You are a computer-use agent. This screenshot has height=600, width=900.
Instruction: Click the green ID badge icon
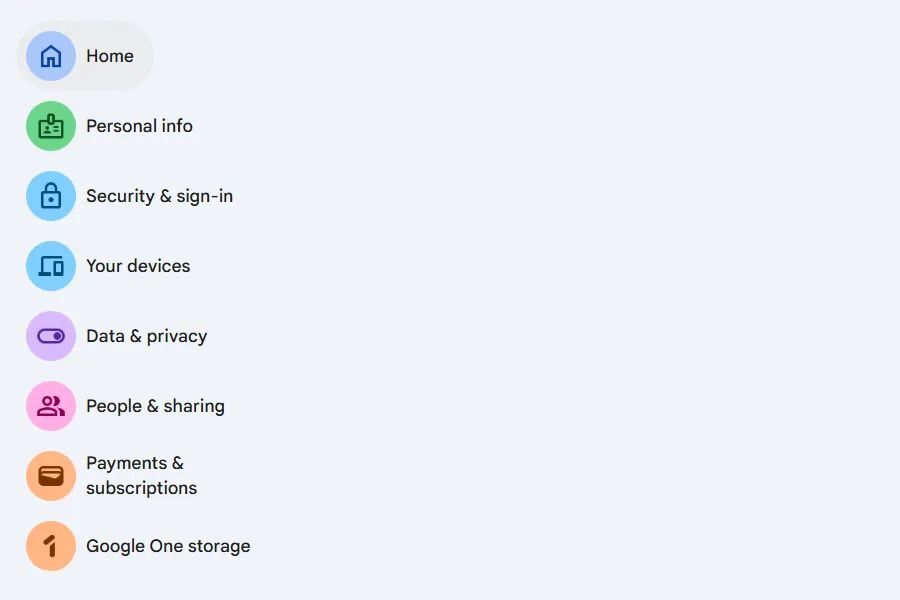pyautogui.click(x=51, y=126)
